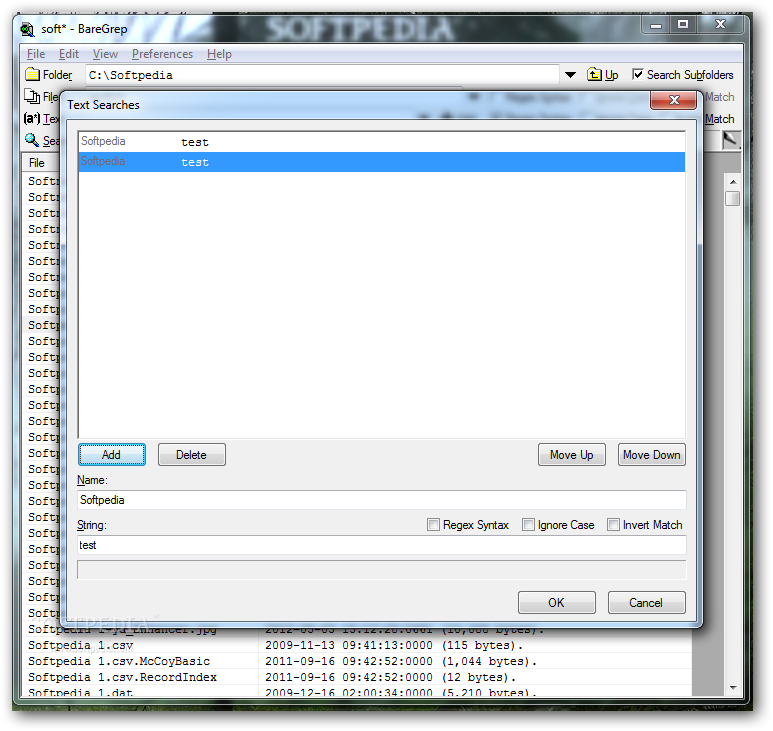Enable Ignore Case checkbox
773x731 pixels.
[x=528, y=524]
